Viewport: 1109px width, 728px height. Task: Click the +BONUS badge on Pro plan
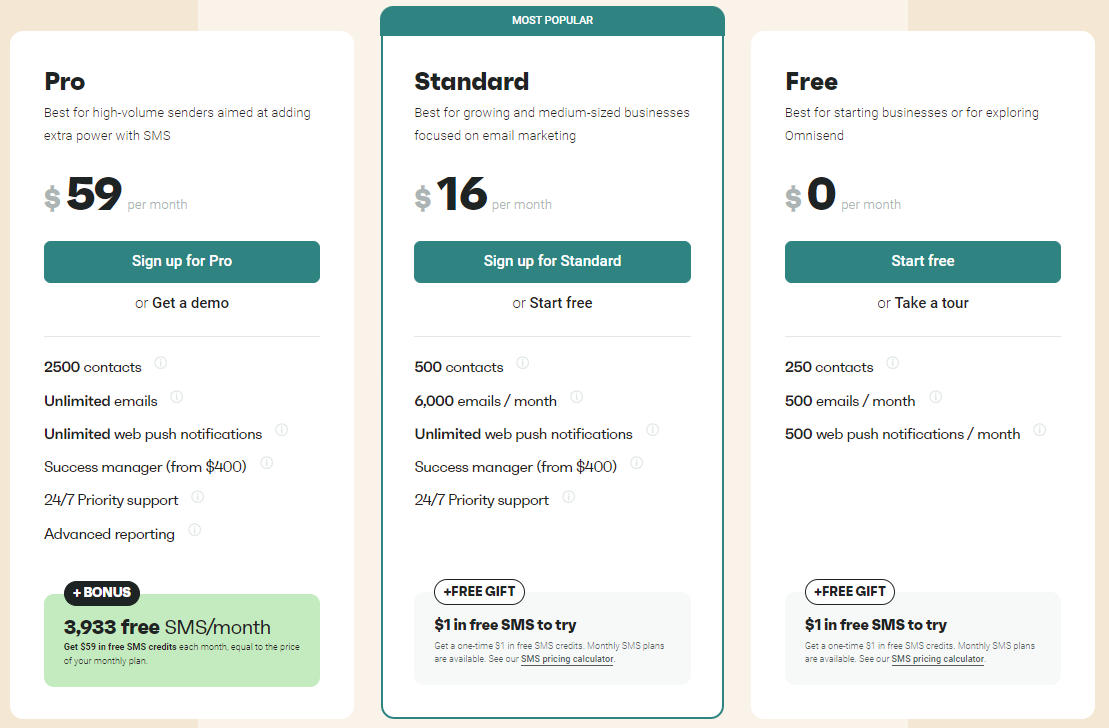[x=102, y=593]
